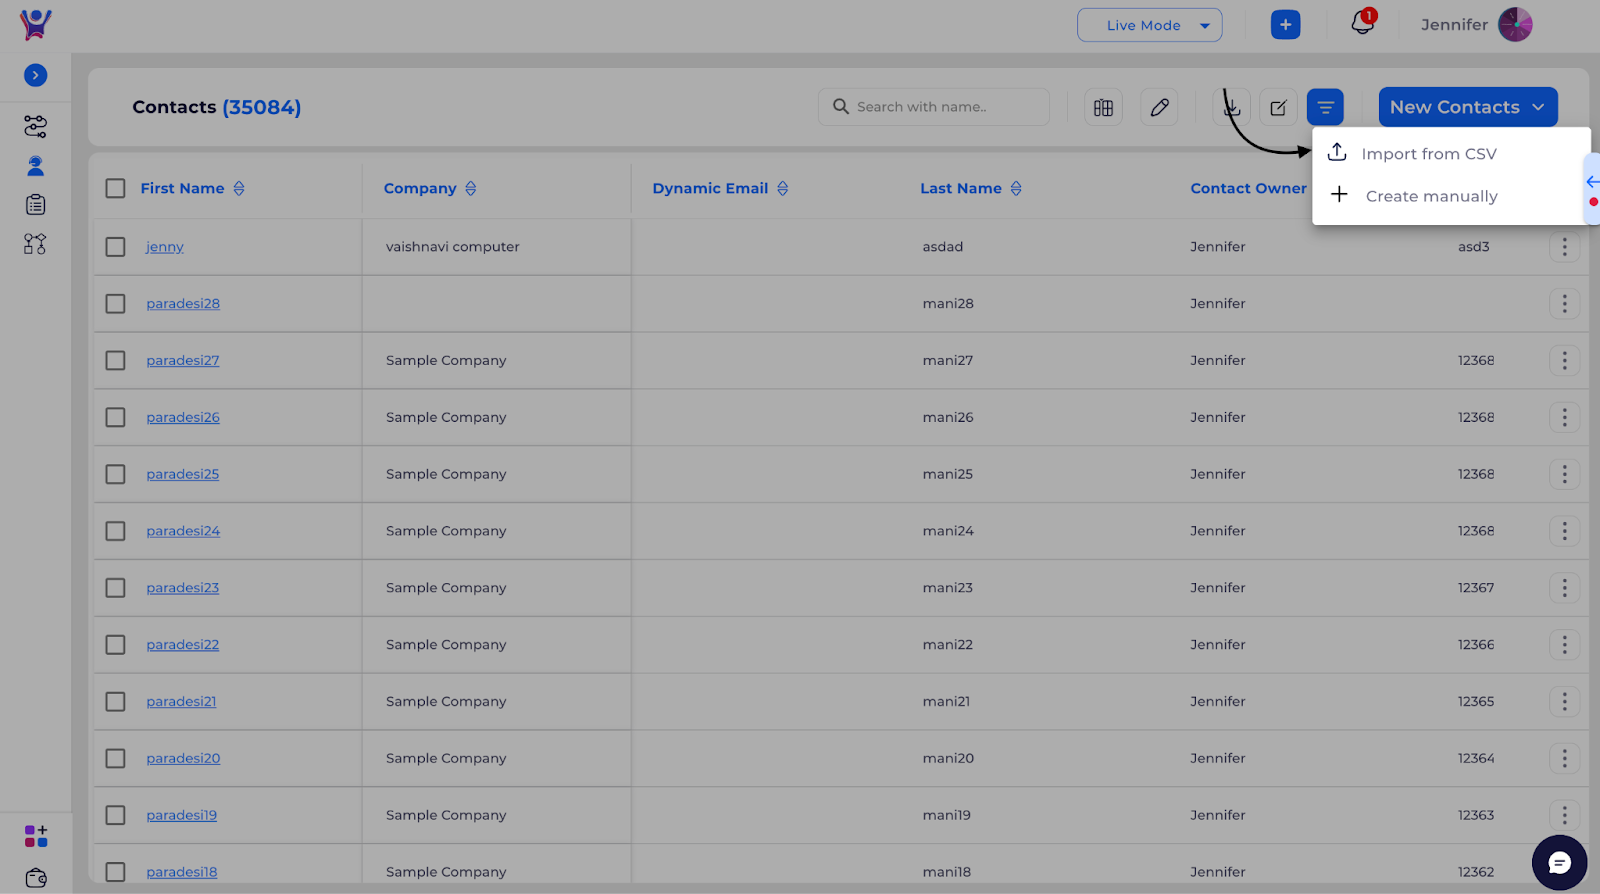Click the blue plus quick-add button

tap(1285, 25)
